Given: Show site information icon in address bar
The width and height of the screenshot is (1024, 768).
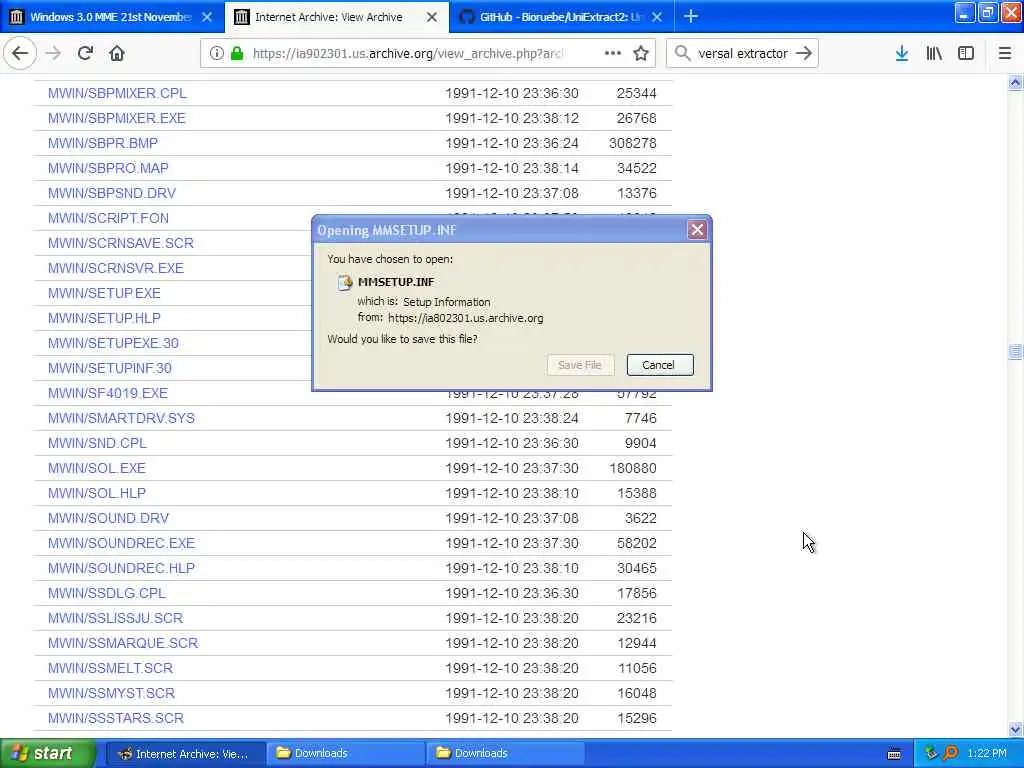Looking at the screenshot, I should click(217, 54).
